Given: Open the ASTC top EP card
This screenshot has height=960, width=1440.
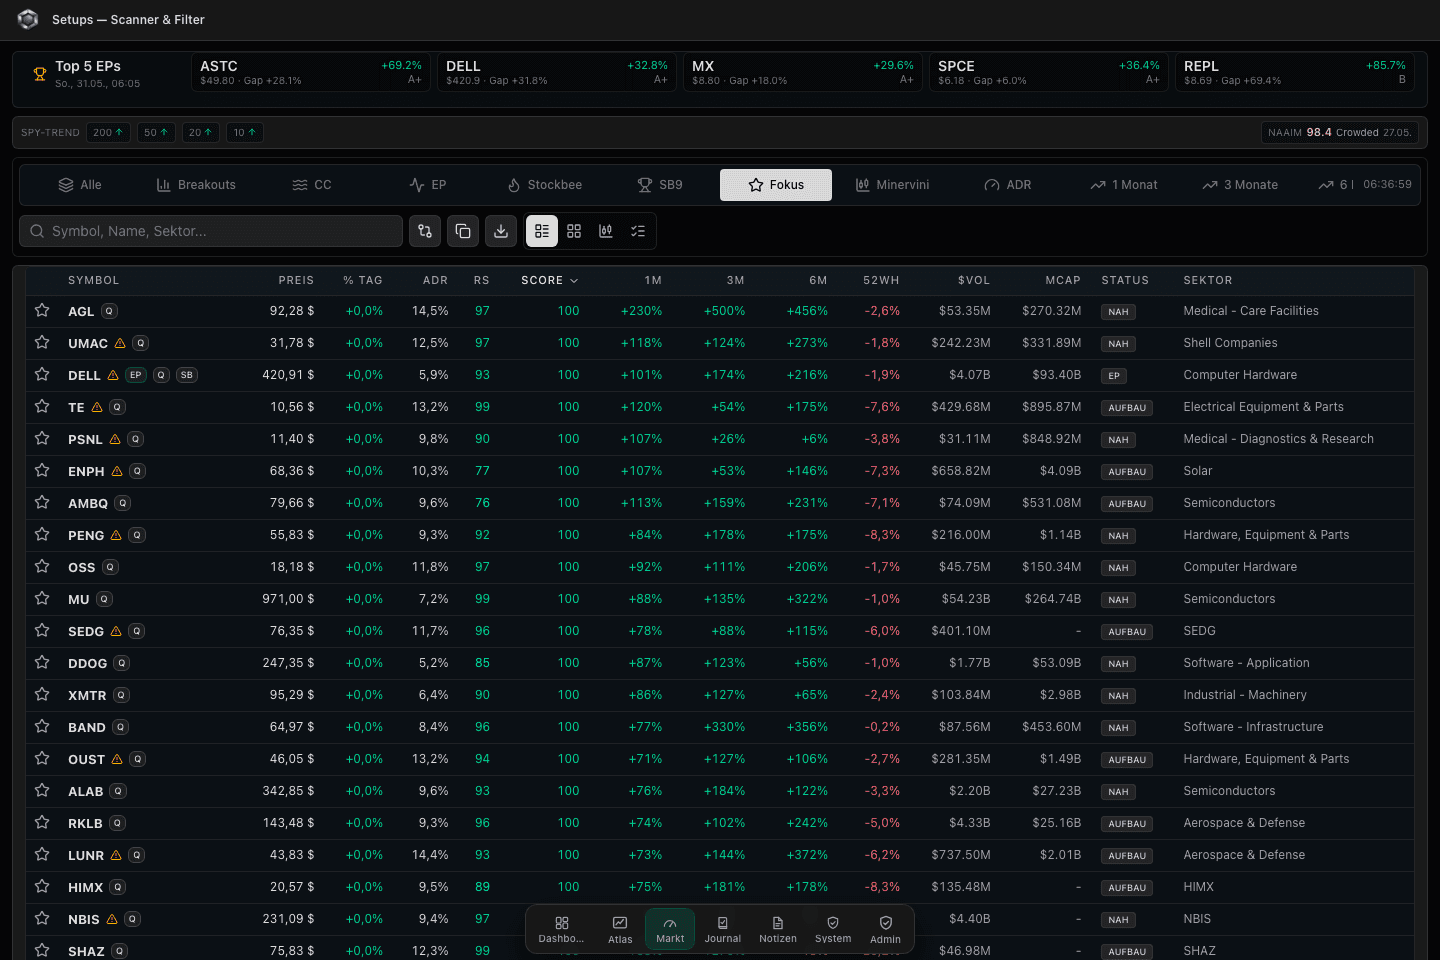Looking at the screenshot, I should [x=311, y=72].
